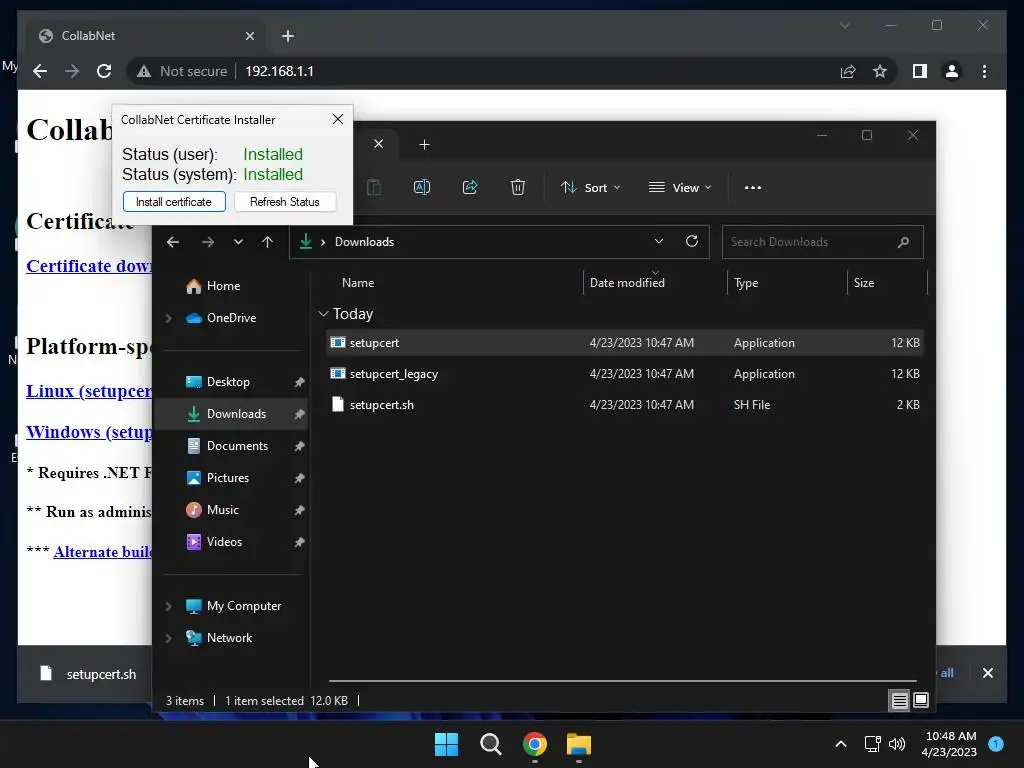Select the setupcert.sh file row

[624, 405]
